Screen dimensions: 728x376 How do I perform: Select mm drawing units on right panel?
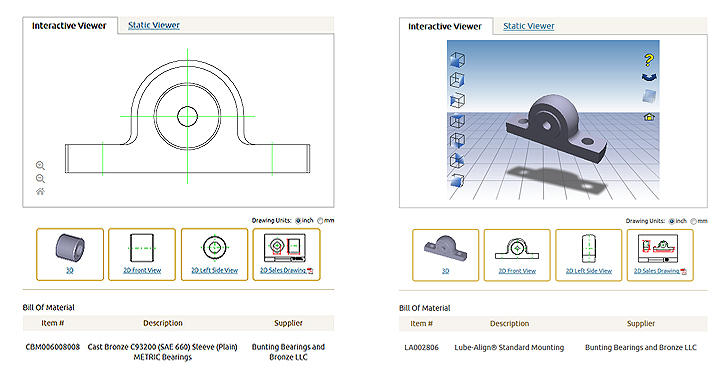pyautogui.click(x=694, y=221)
